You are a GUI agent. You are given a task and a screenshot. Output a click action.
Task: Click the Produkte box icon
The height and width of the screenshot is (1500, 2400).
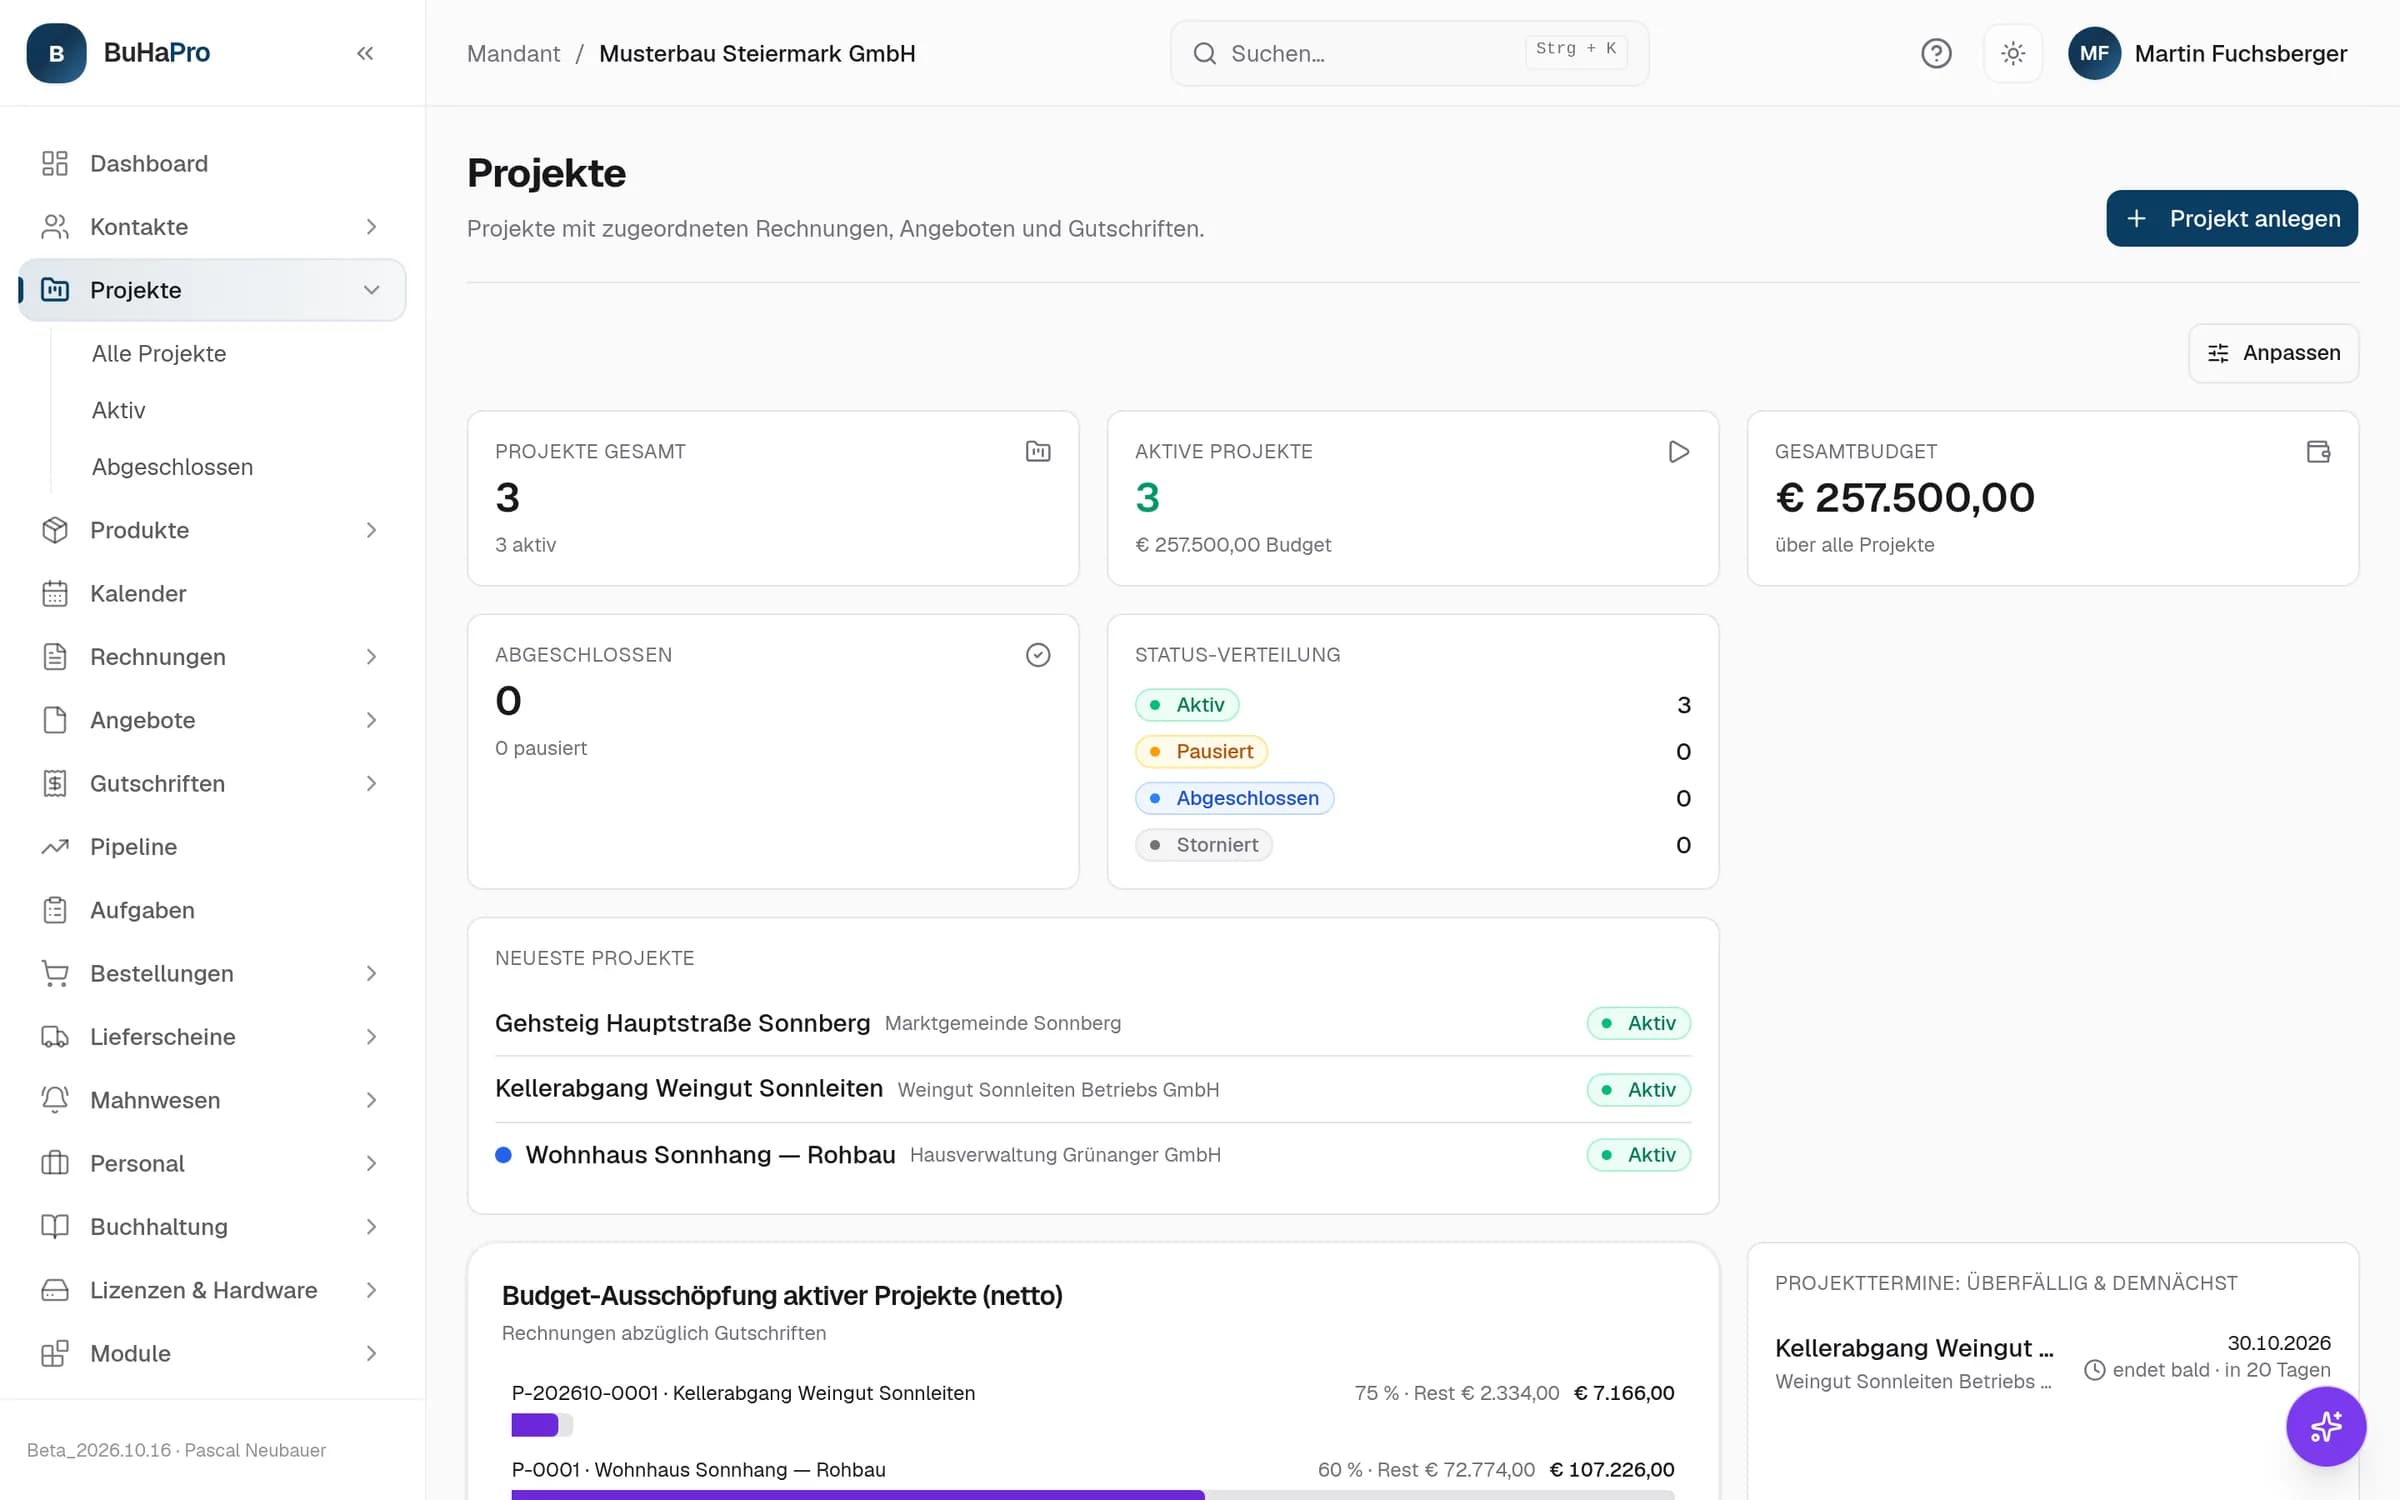click(55, 530)
